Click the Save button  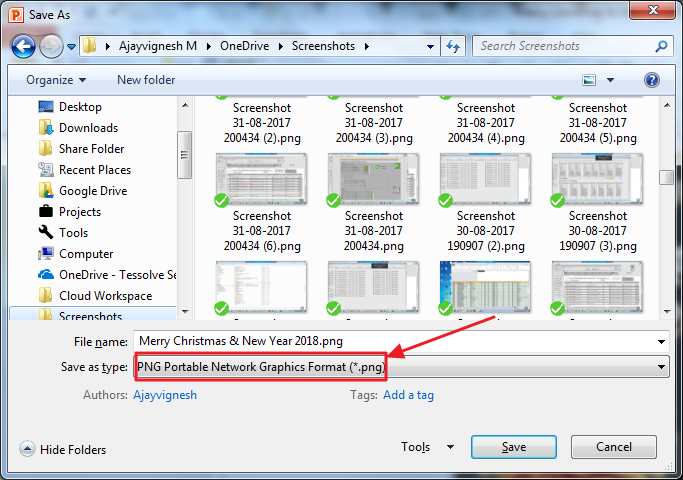pos(513,448)
